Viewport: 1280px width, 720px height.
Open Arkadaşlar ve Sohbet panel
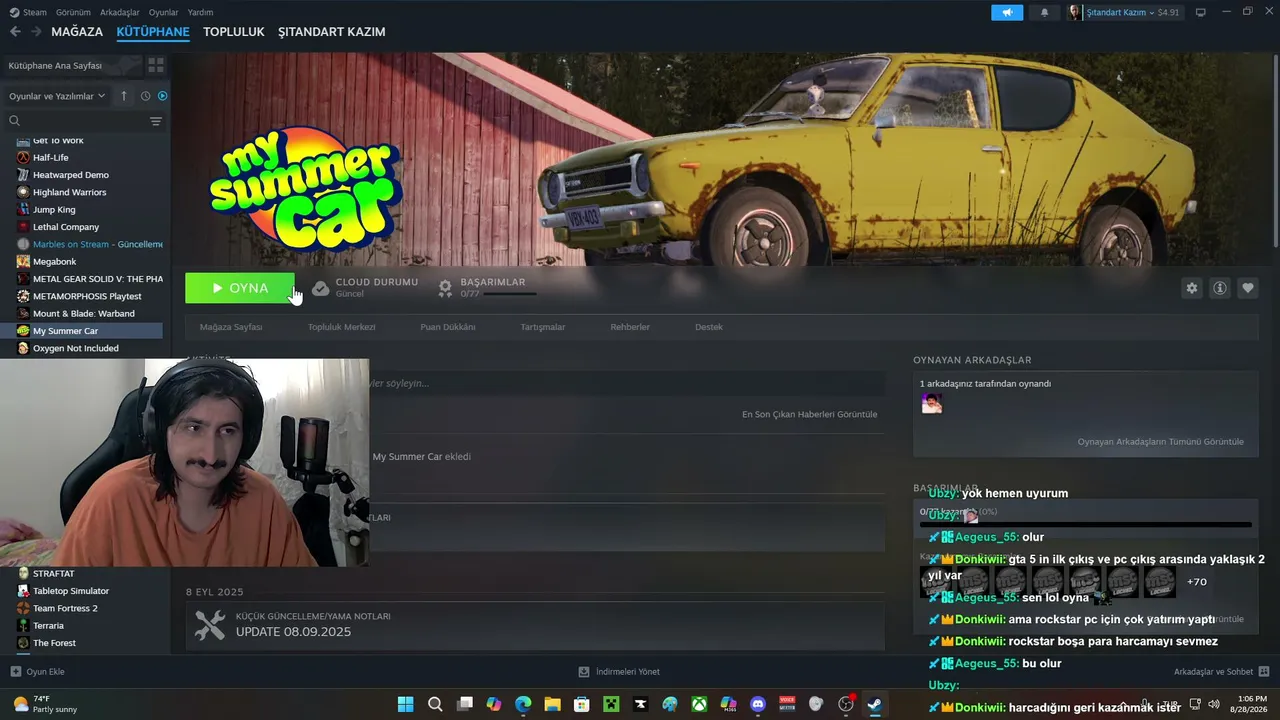click(1221, 672)
